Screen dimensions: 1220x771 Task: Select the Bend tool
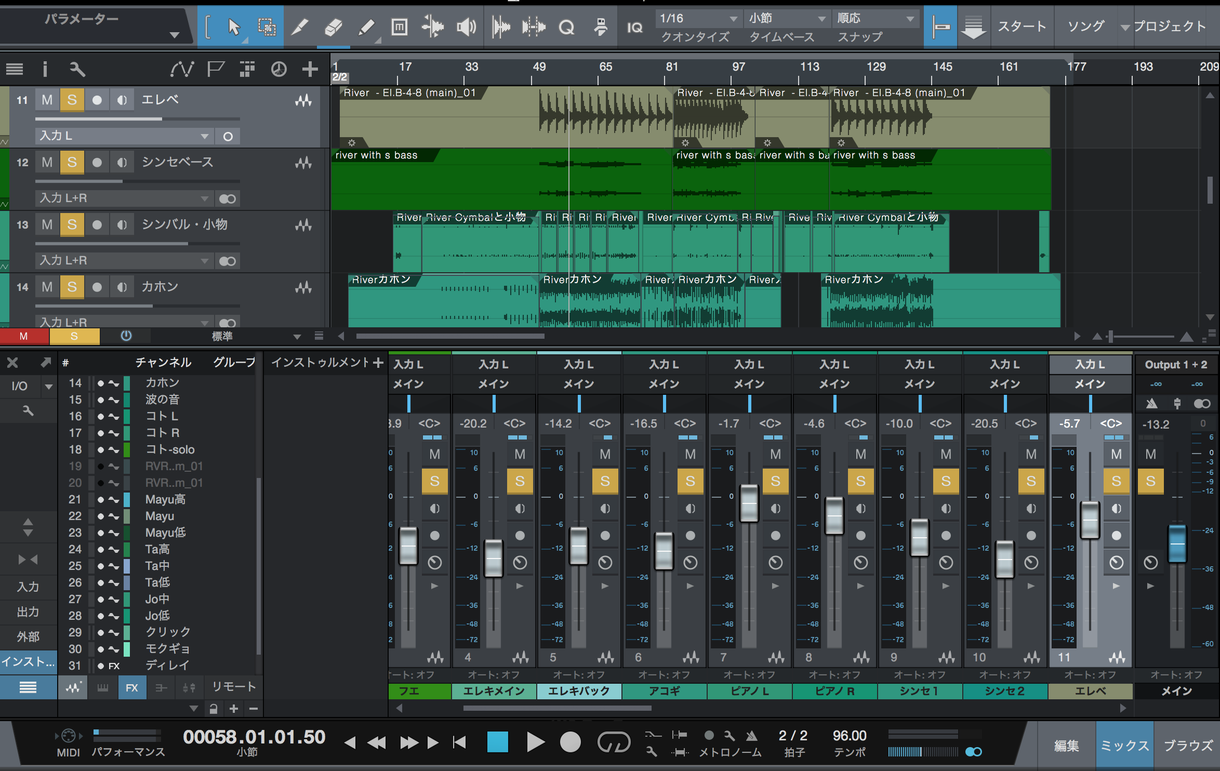[x=433, y=27]
